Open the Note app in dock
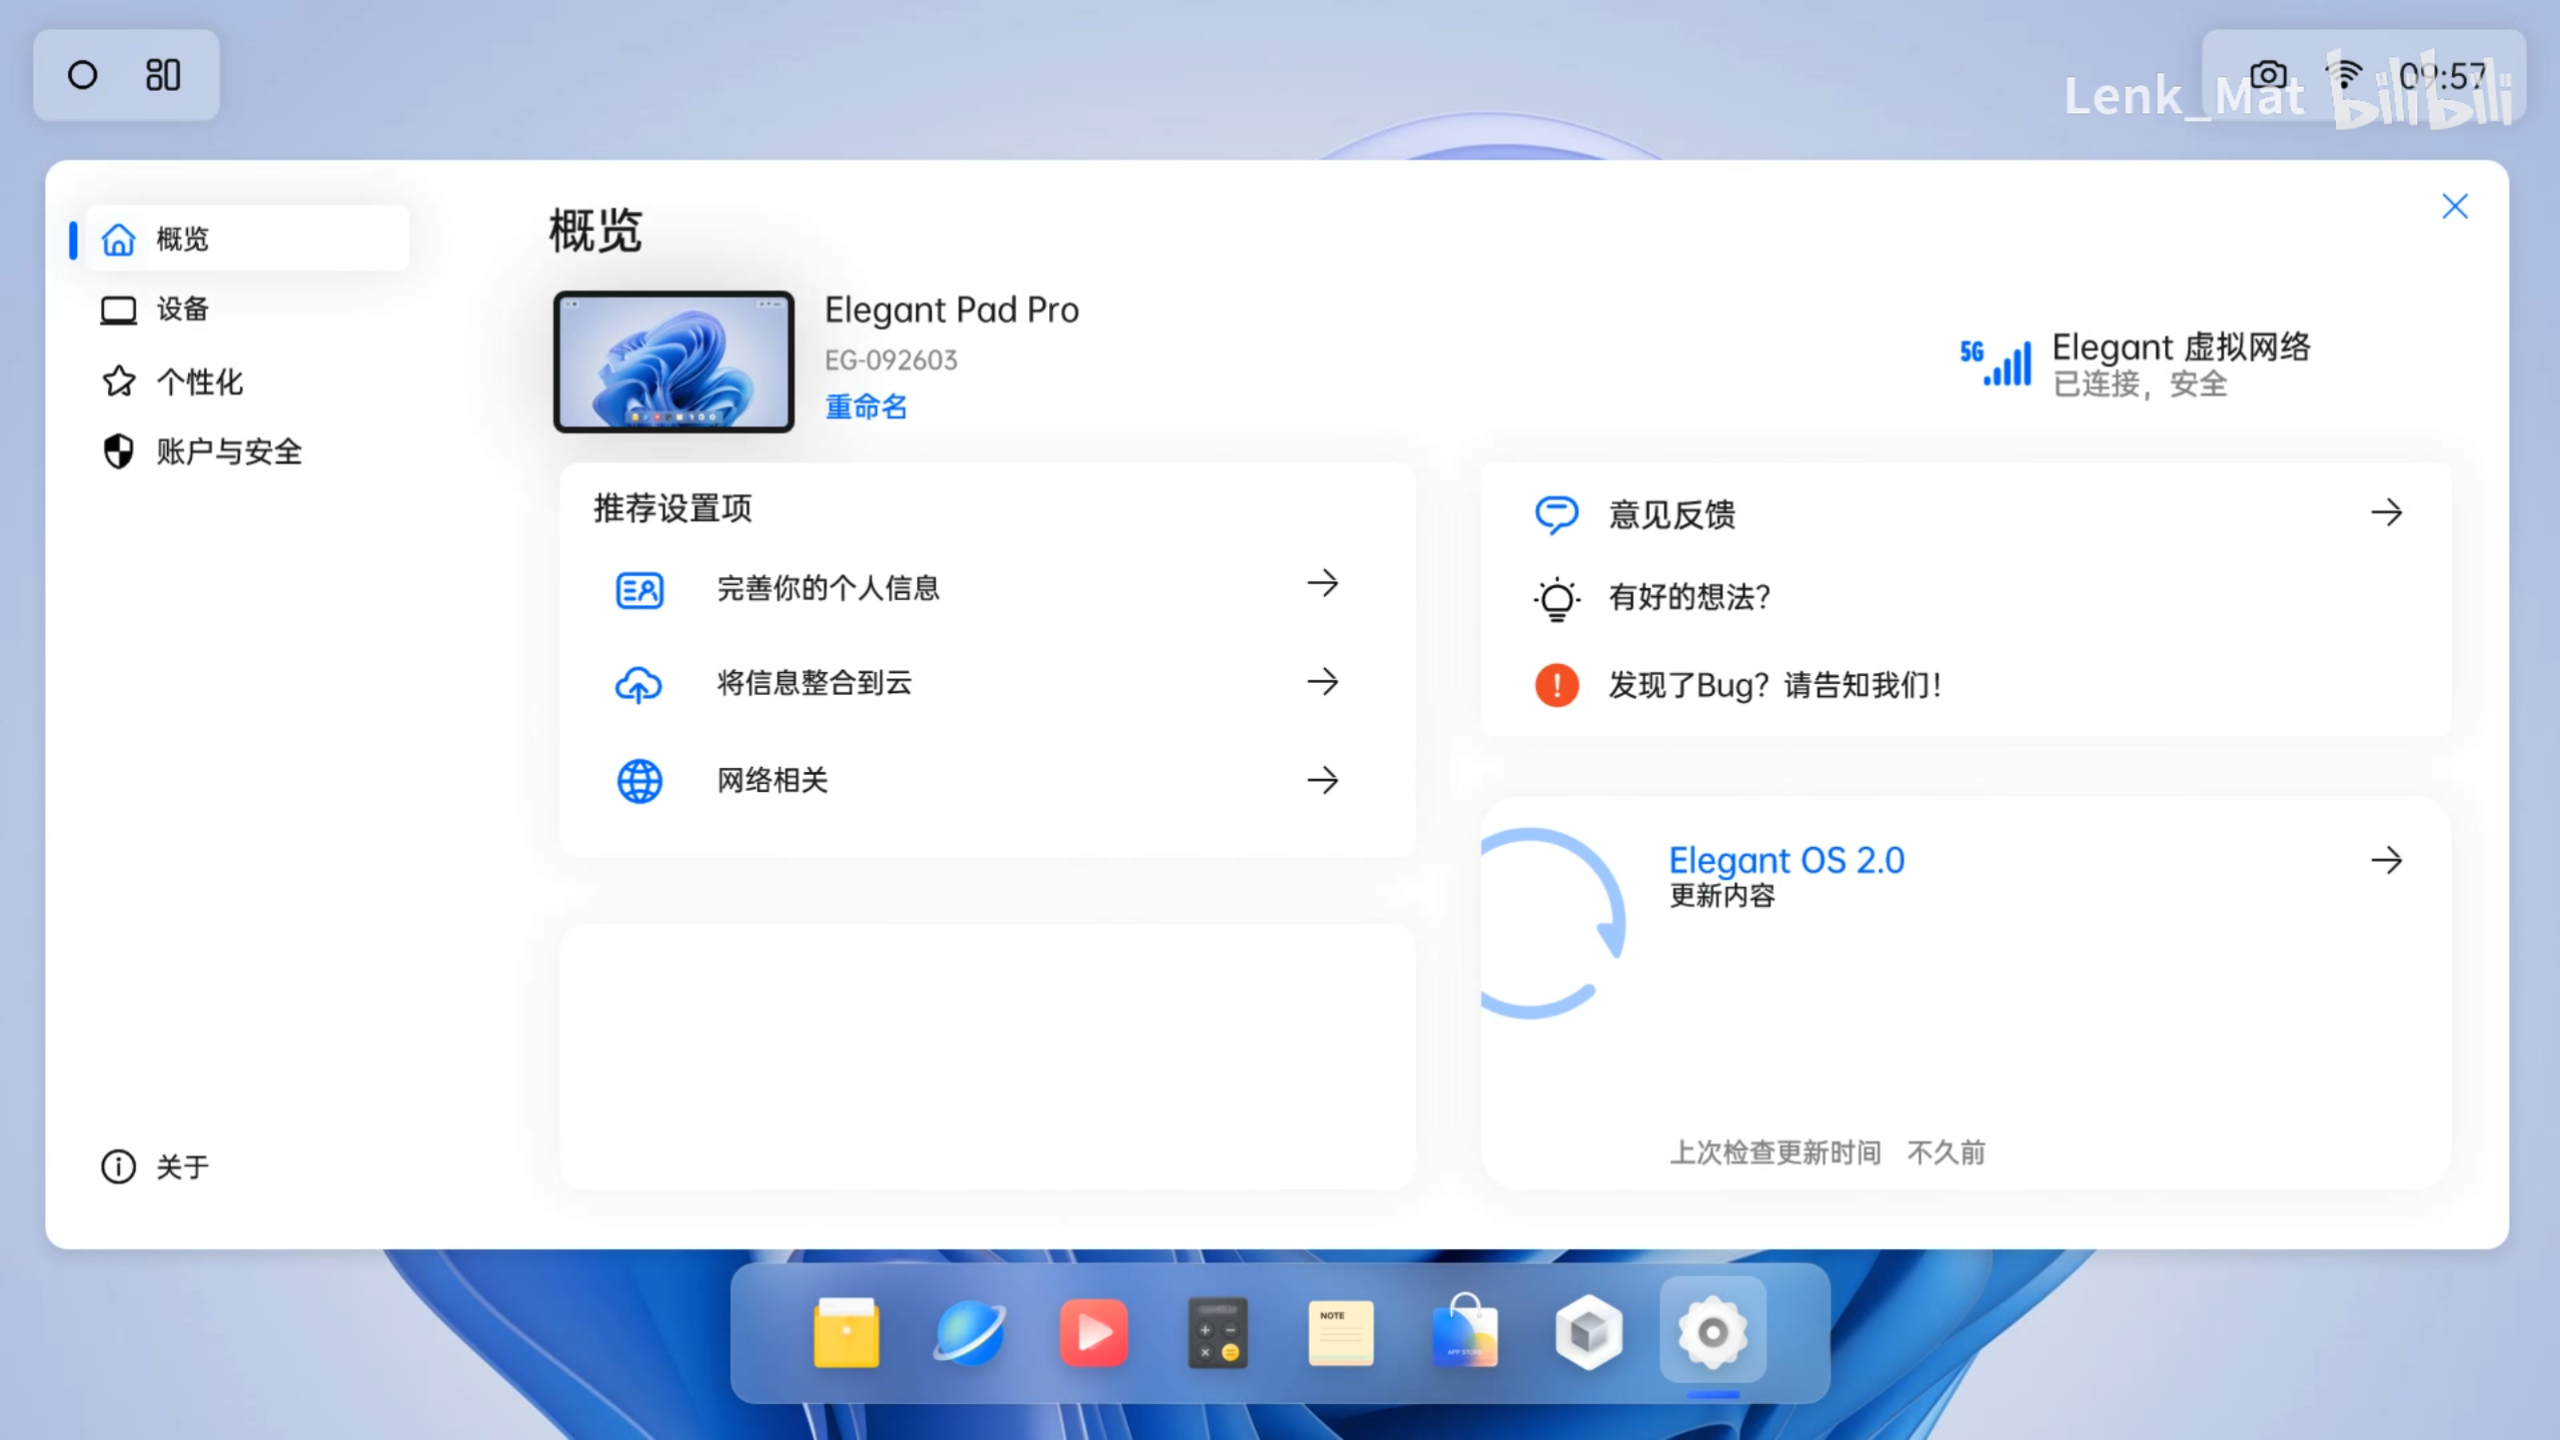 [1341, 1332]
